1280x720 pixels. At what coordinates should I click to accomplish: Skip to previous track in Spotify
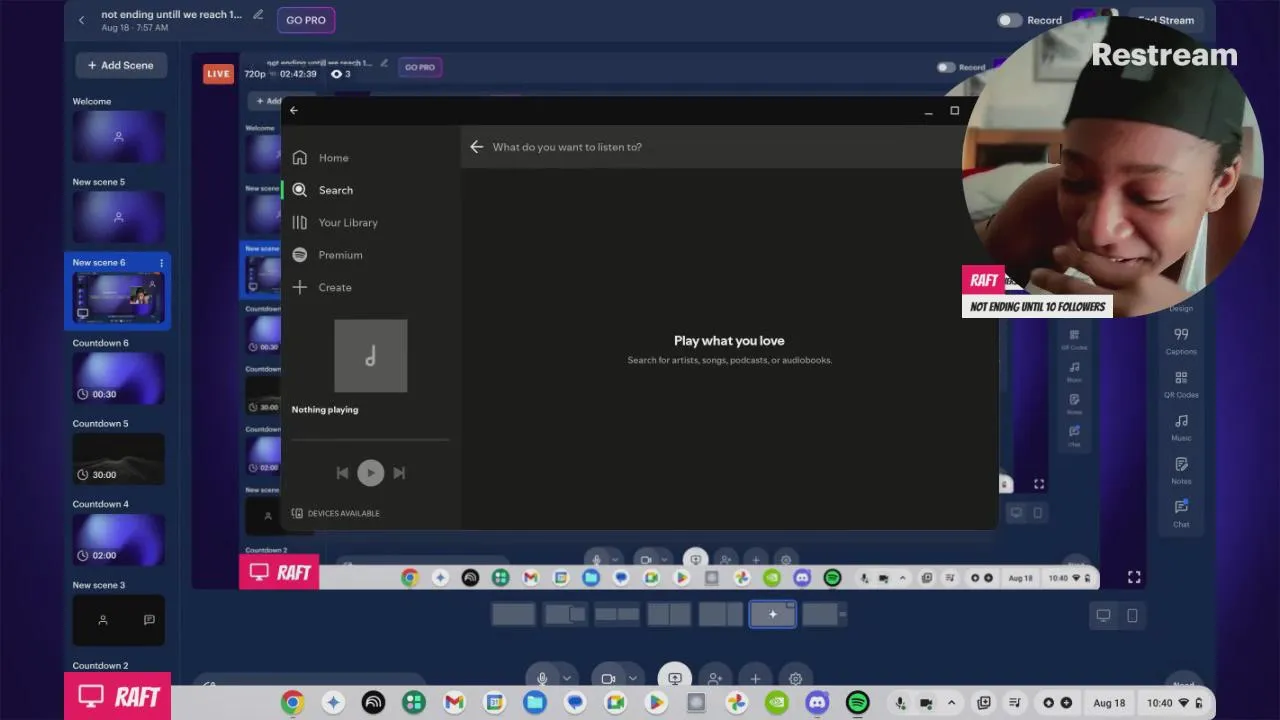click(x=342, y=473)
